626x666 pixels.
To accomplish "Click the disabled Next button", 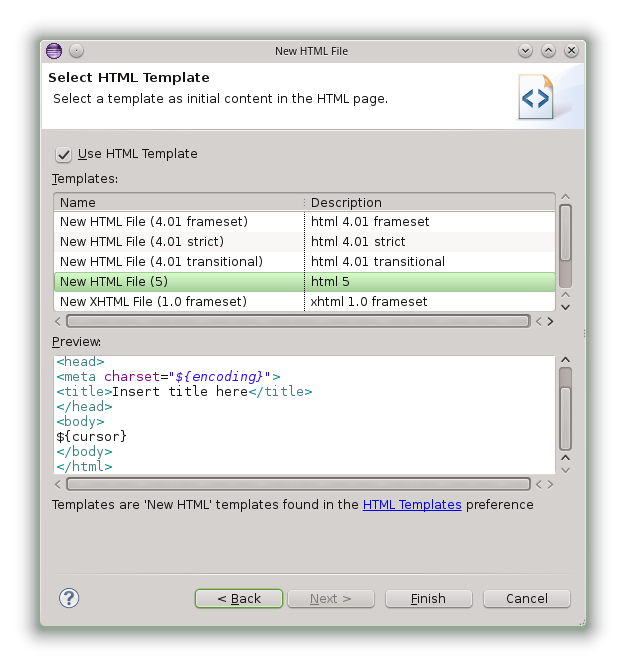I will [331, 598].
